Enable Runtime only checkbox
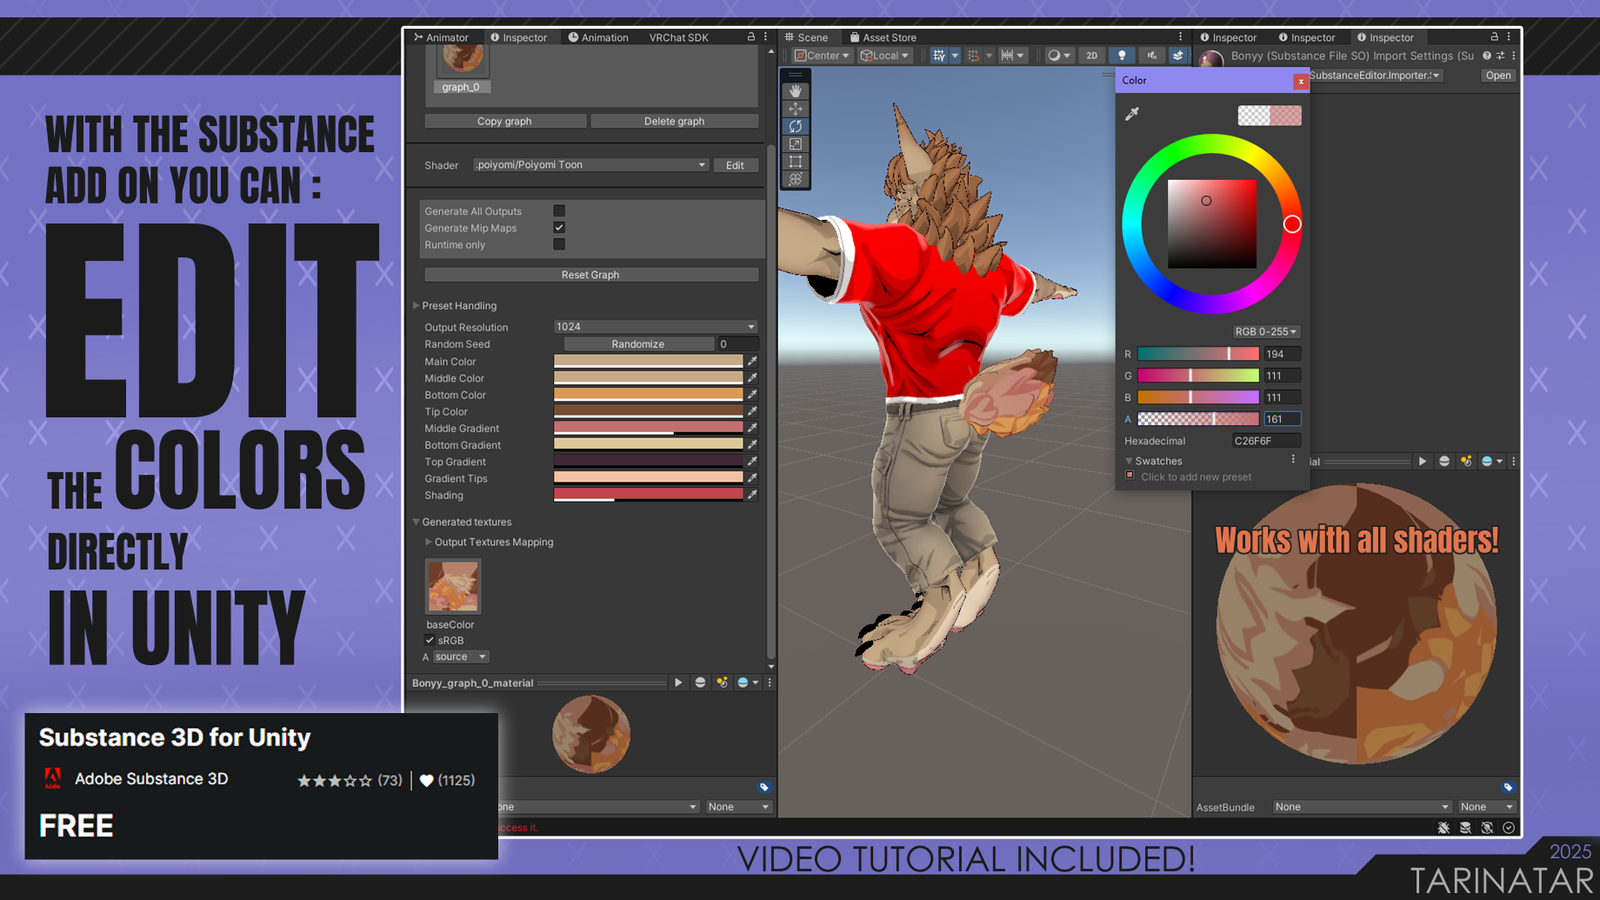The image size is (1600, 900). (559, 245)
